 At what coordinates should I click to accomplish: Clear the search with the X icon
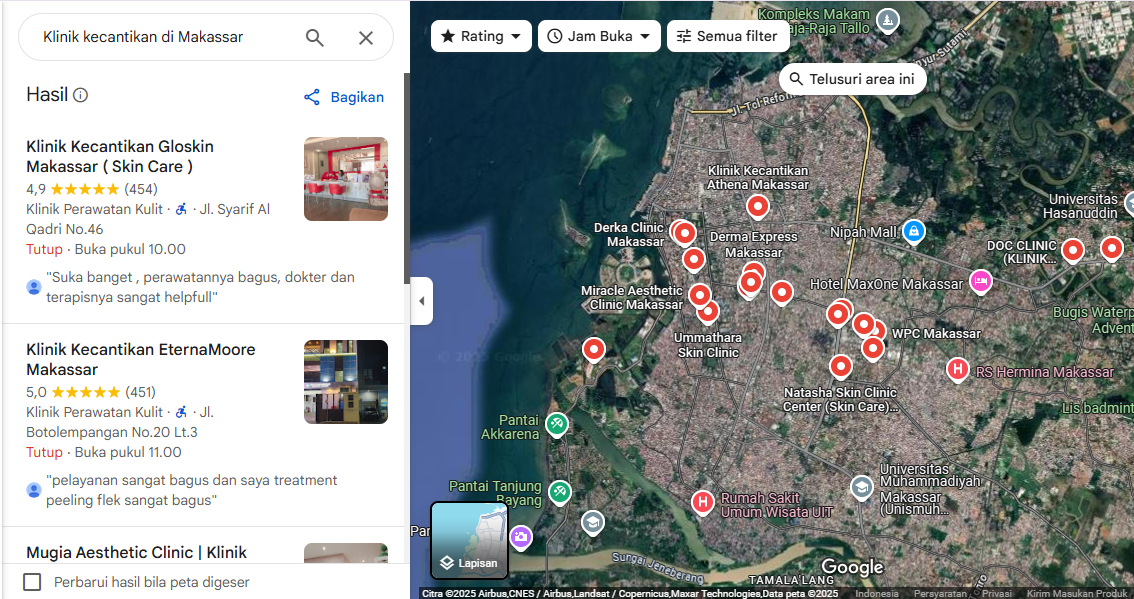coord(366,38)
